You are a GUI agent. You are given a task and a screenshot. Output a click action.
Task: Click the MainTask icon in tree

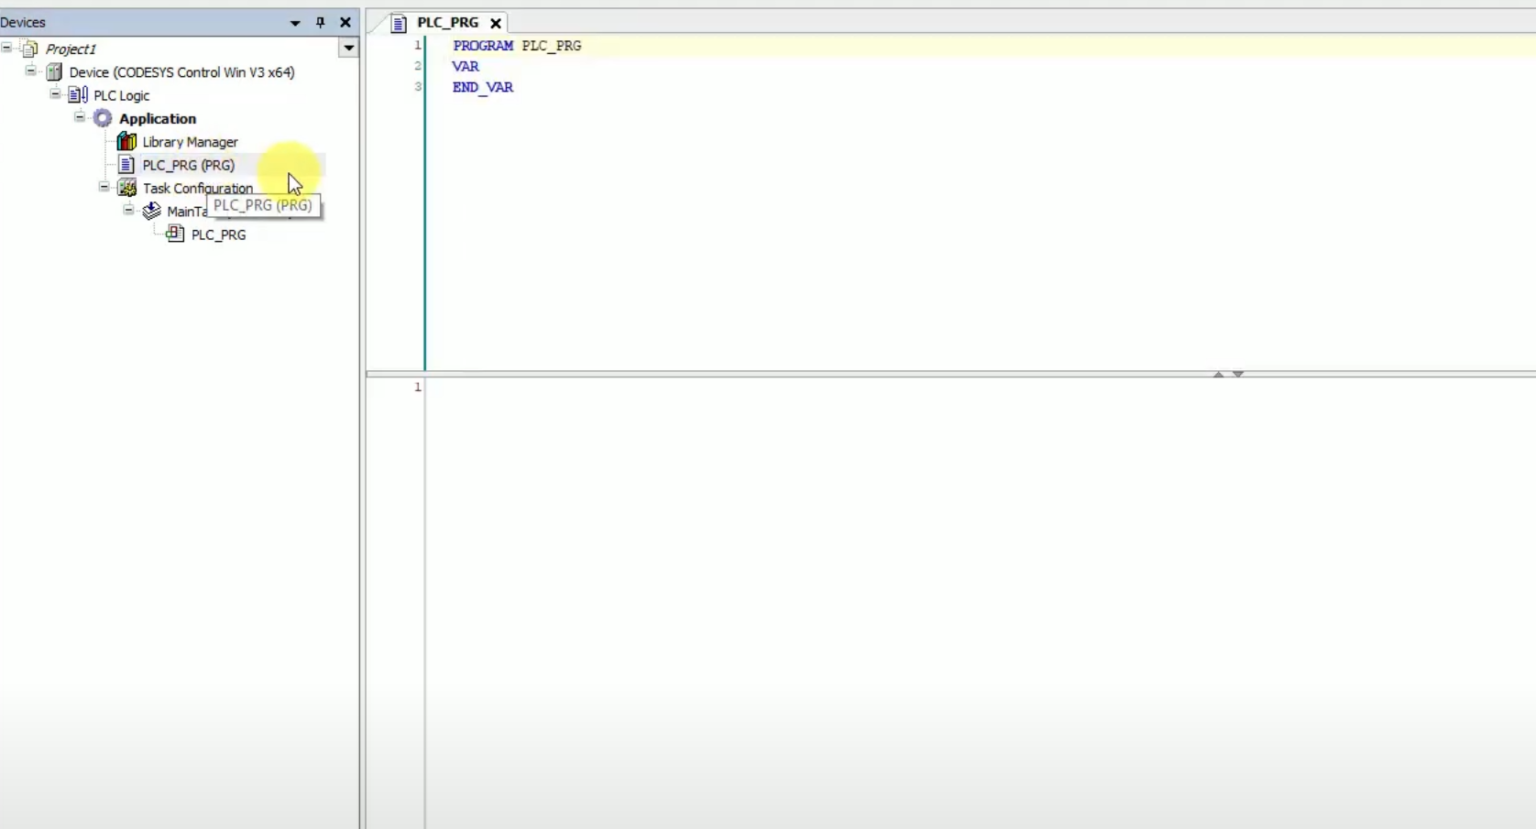tap(152, 211)
